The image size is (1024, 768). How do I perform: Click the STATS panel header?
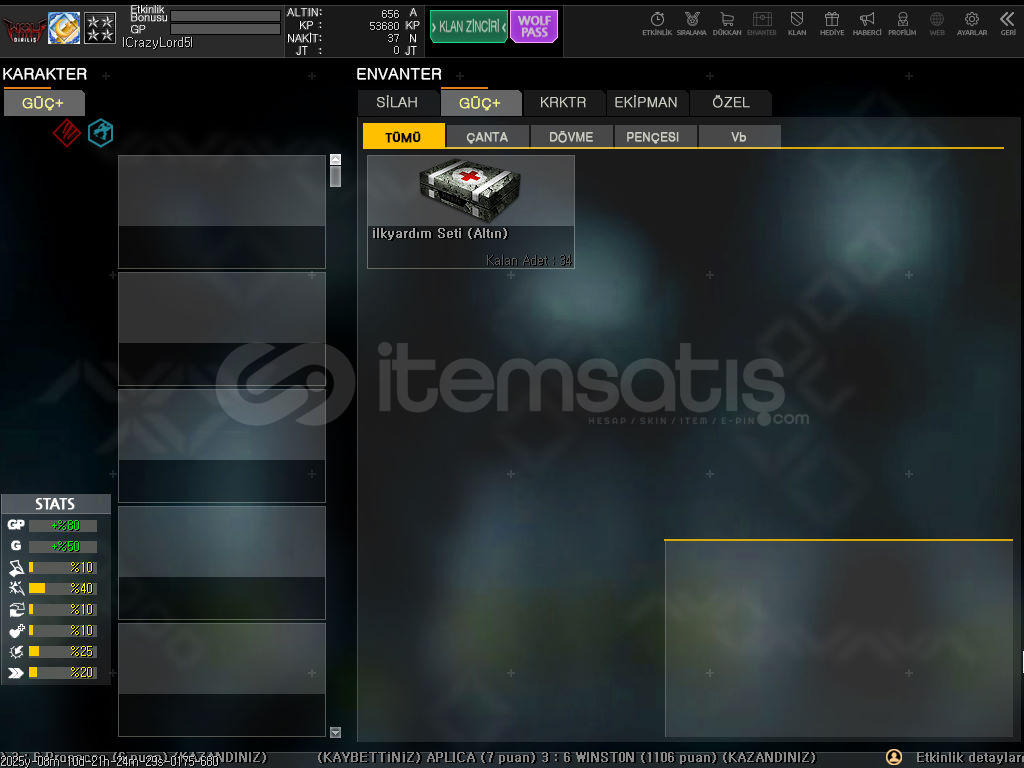(56, 504)
